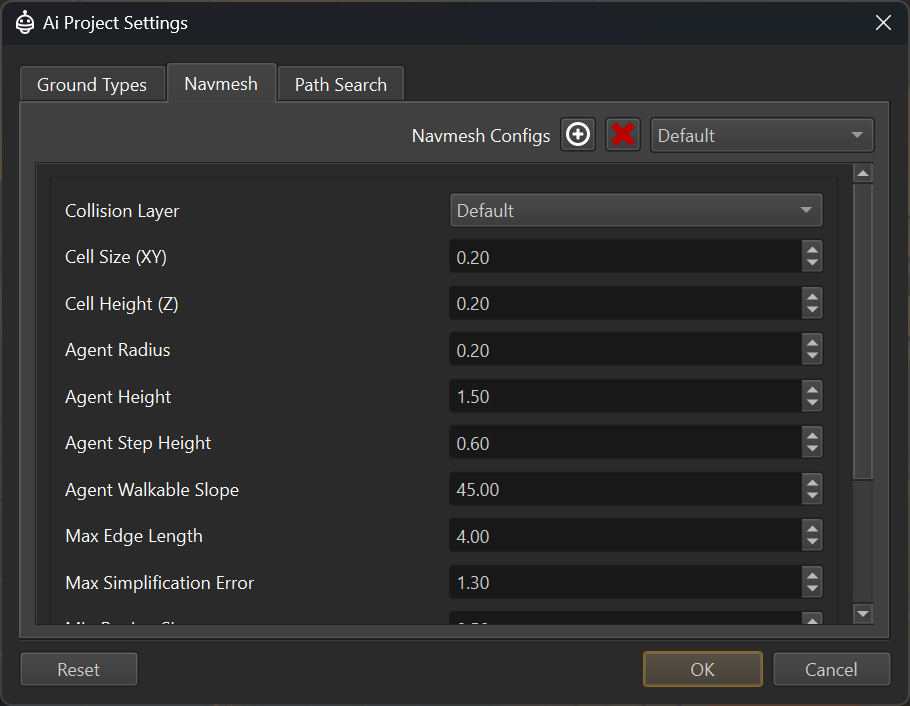The height and width of the screenshot is (706, 910).
Task: Click the down arrow on Agent Radius
Action: [x=812, y=355]
